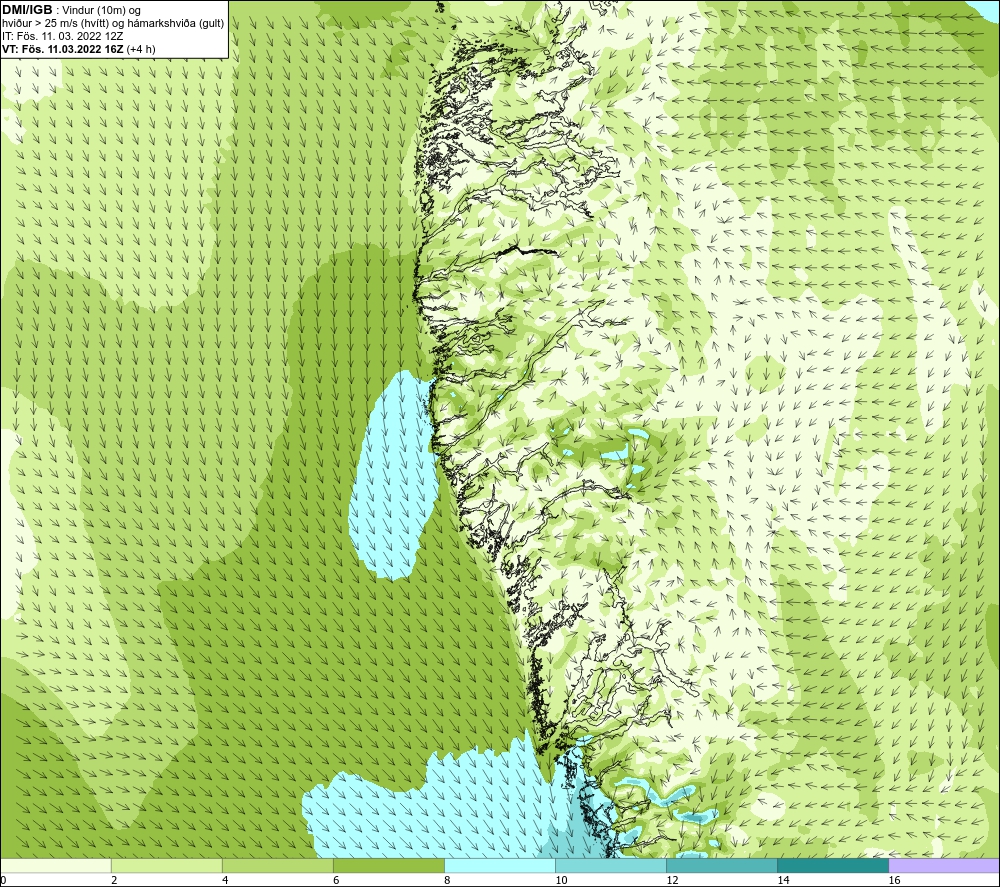Click the legend scale label "8"
Screen dimensions: 1000x887
(447, 881)
